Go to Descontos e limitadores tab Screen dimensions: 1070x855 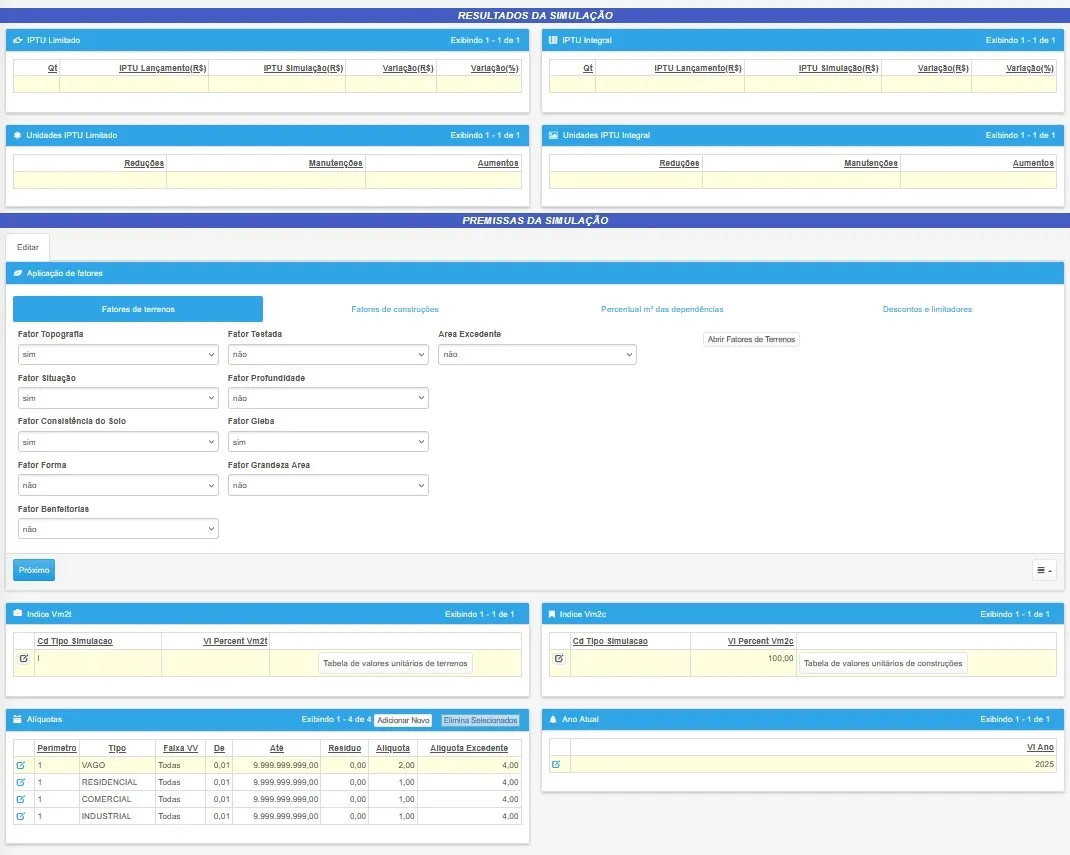point(927,309)
